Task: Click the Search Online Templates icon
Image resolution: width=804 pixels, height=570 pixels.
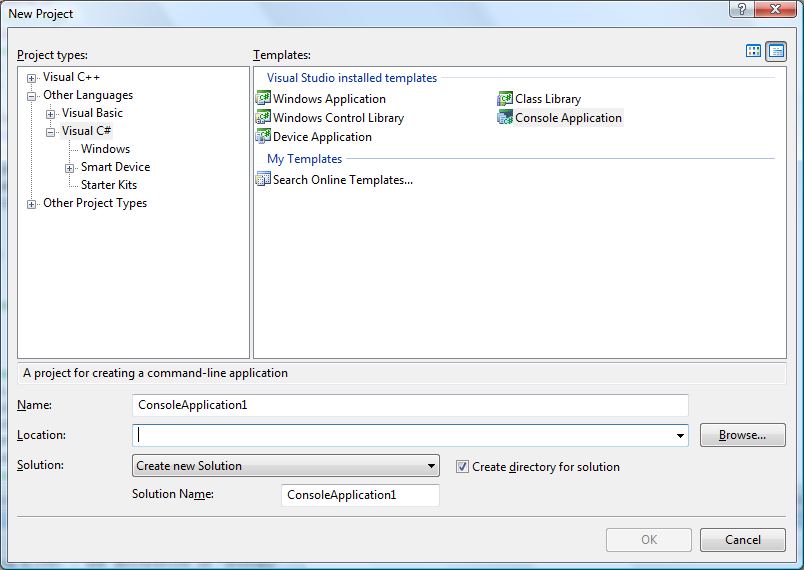Action: click(x=263, y=179)
